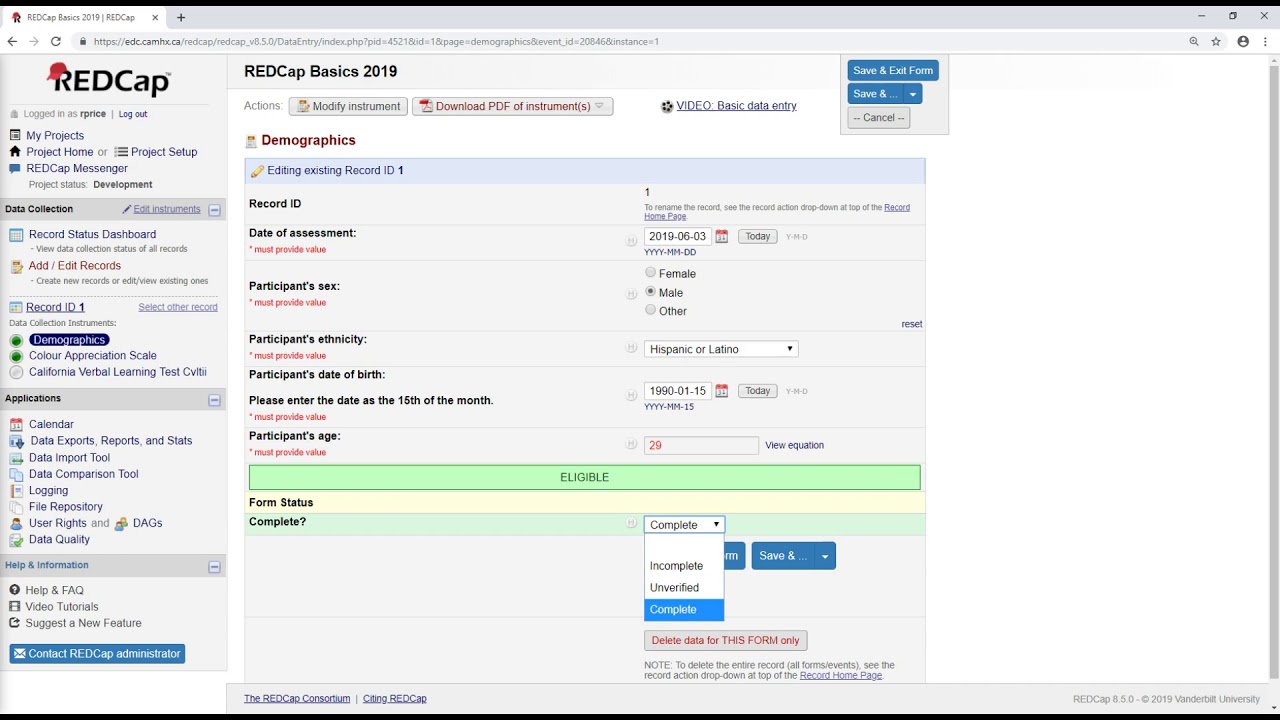Click the history icon next to Complete? field
The height and width of the screenshot is (720, 1280).
tap(631, 523)
